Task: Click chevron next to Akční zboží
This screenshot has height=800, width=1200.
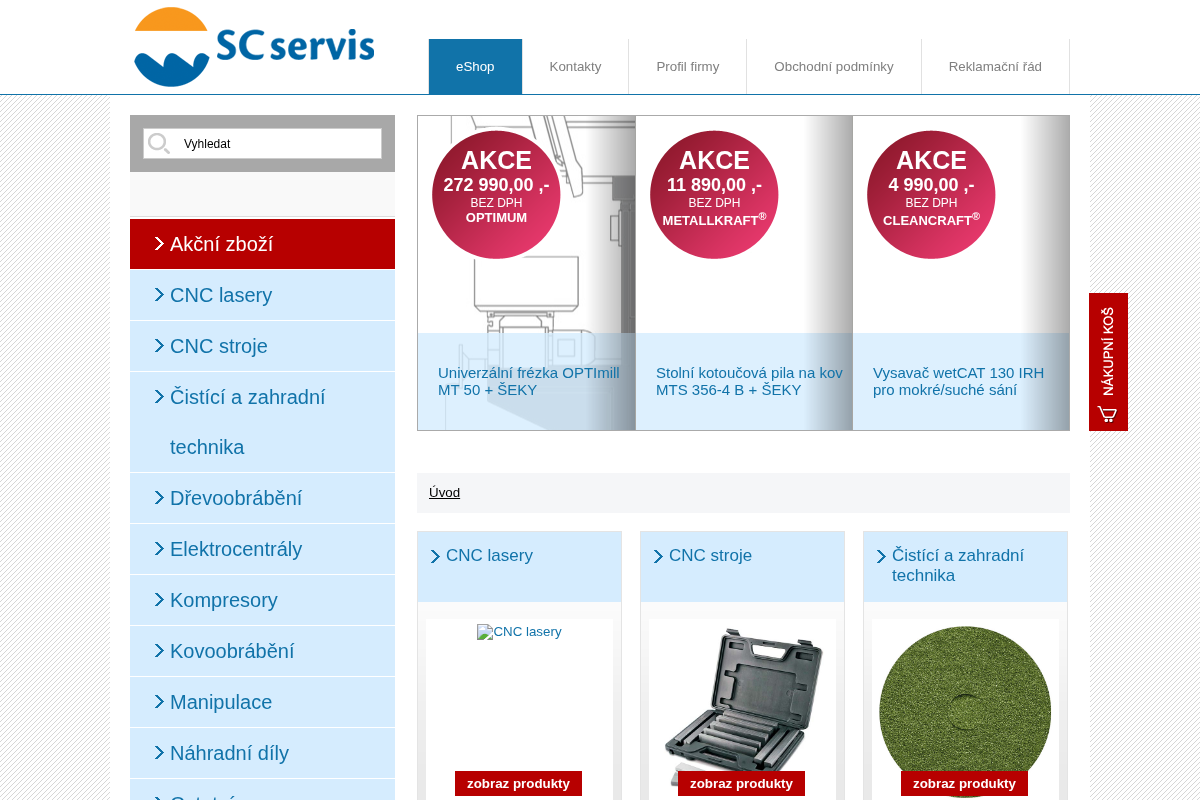Action: [x=159, y=243]
